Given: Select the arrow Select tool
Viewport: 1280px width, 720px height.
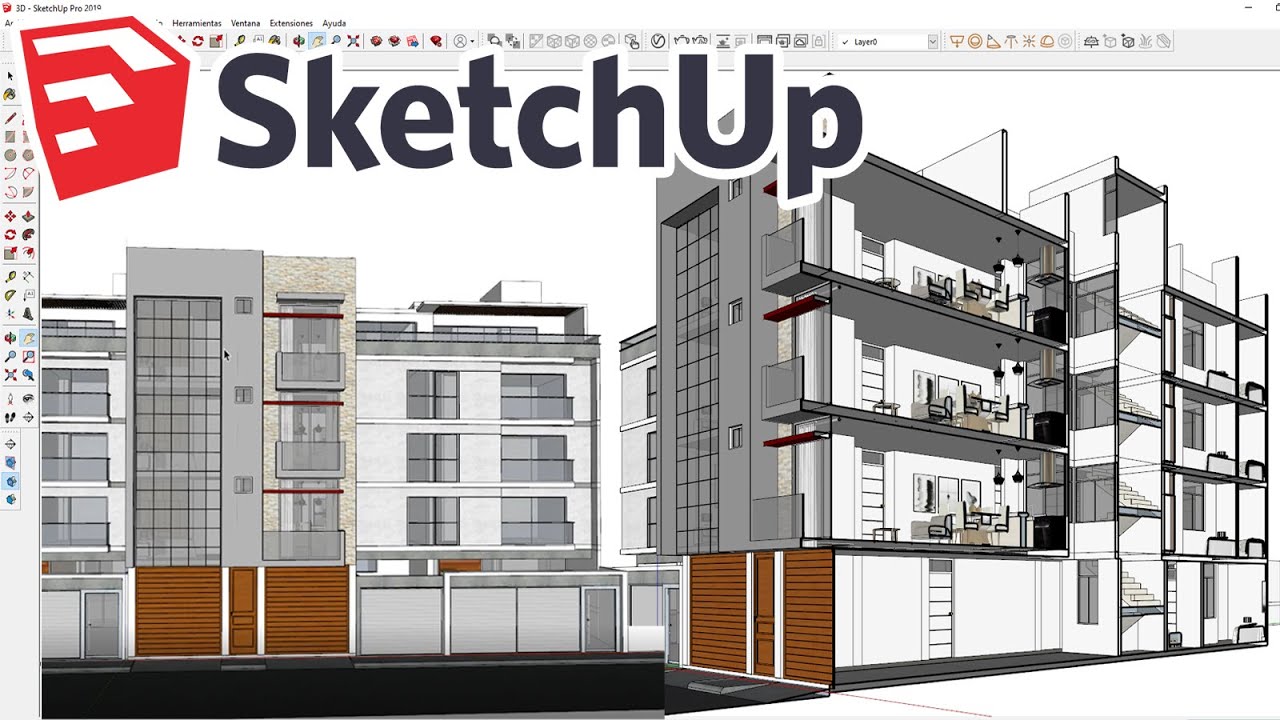Looking at the screenshot, I should click(x=10, y=76).
